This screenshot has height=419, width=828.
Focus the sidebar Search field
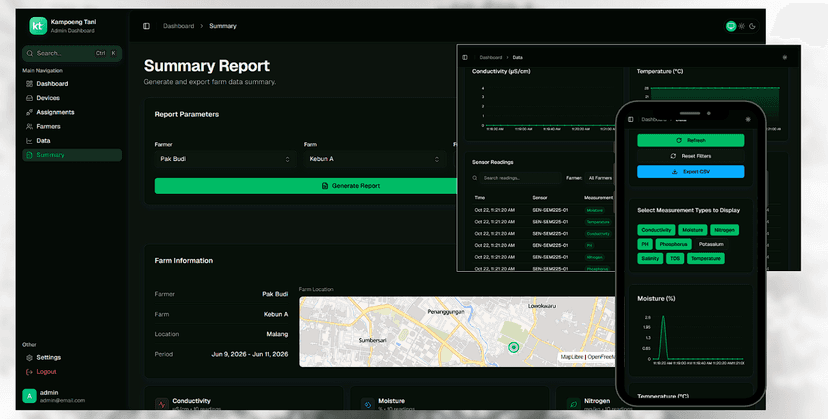tap(72, 53)
